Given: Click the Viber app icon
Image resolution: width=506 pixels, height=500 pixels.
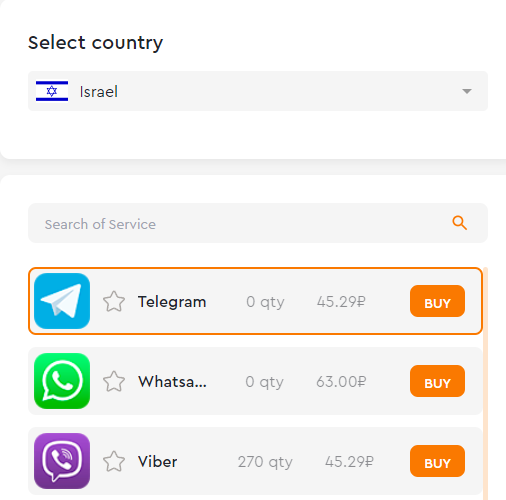Looking at the screenshot, I should [x=62, y=461].
